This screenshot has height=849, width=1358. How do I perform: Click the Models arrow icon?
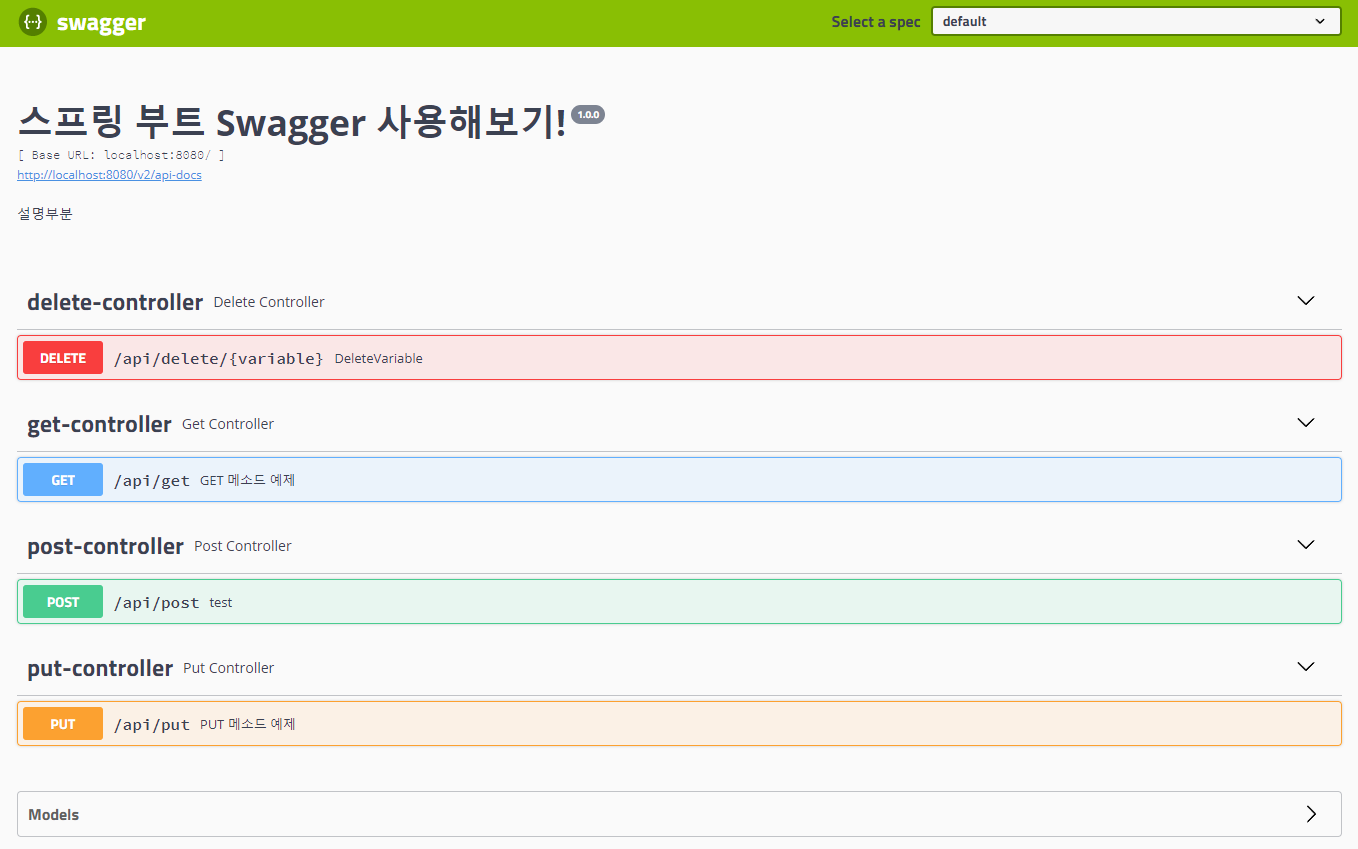tap(1313, 814)
